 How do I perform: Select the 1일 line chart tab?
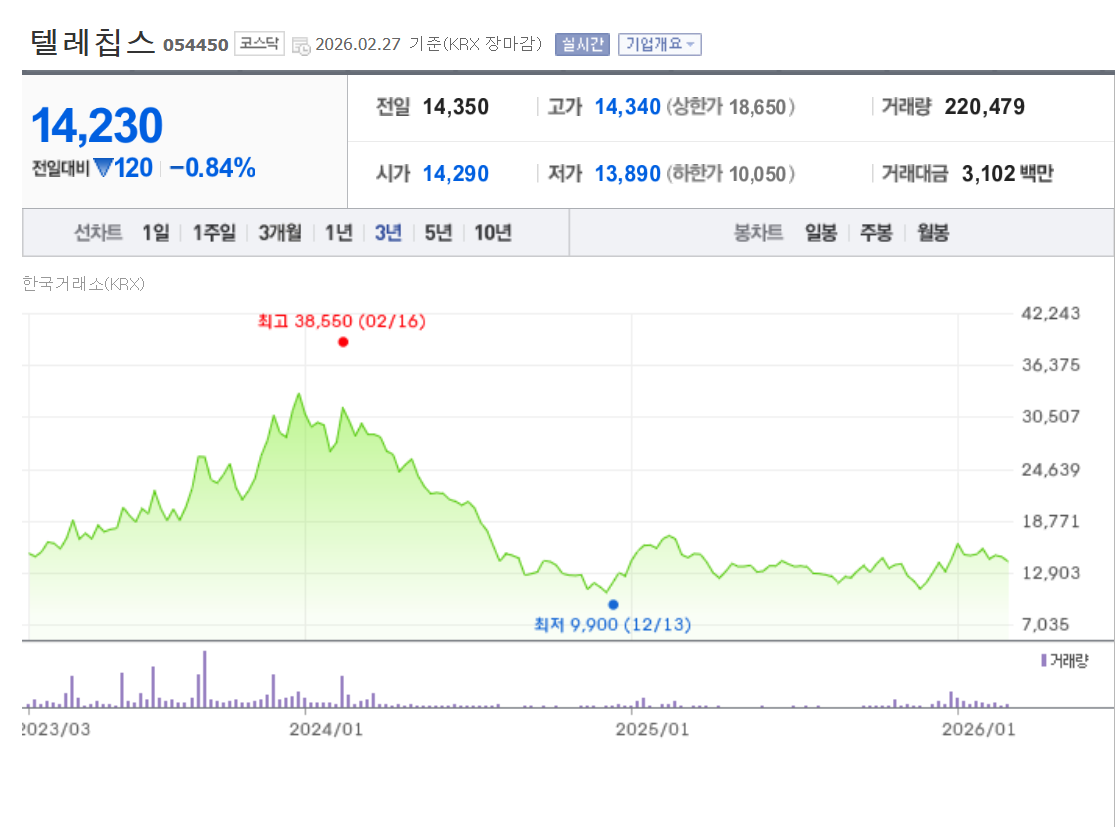(x=156, y=233)
